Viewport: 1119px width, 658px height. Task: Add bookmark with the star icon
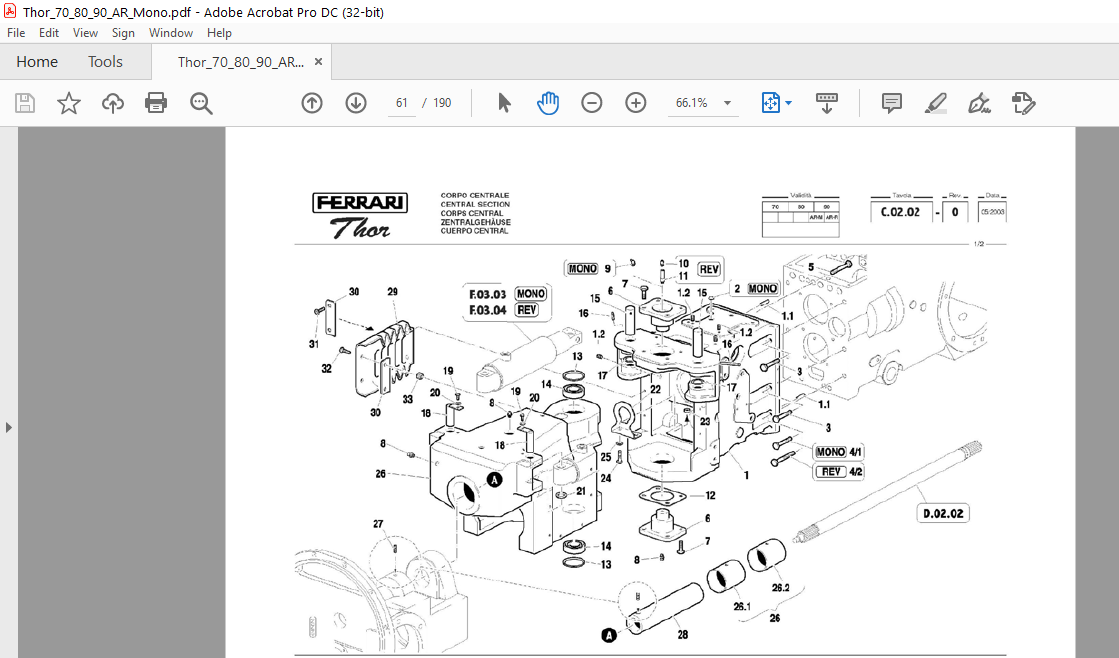pos(69,103)
